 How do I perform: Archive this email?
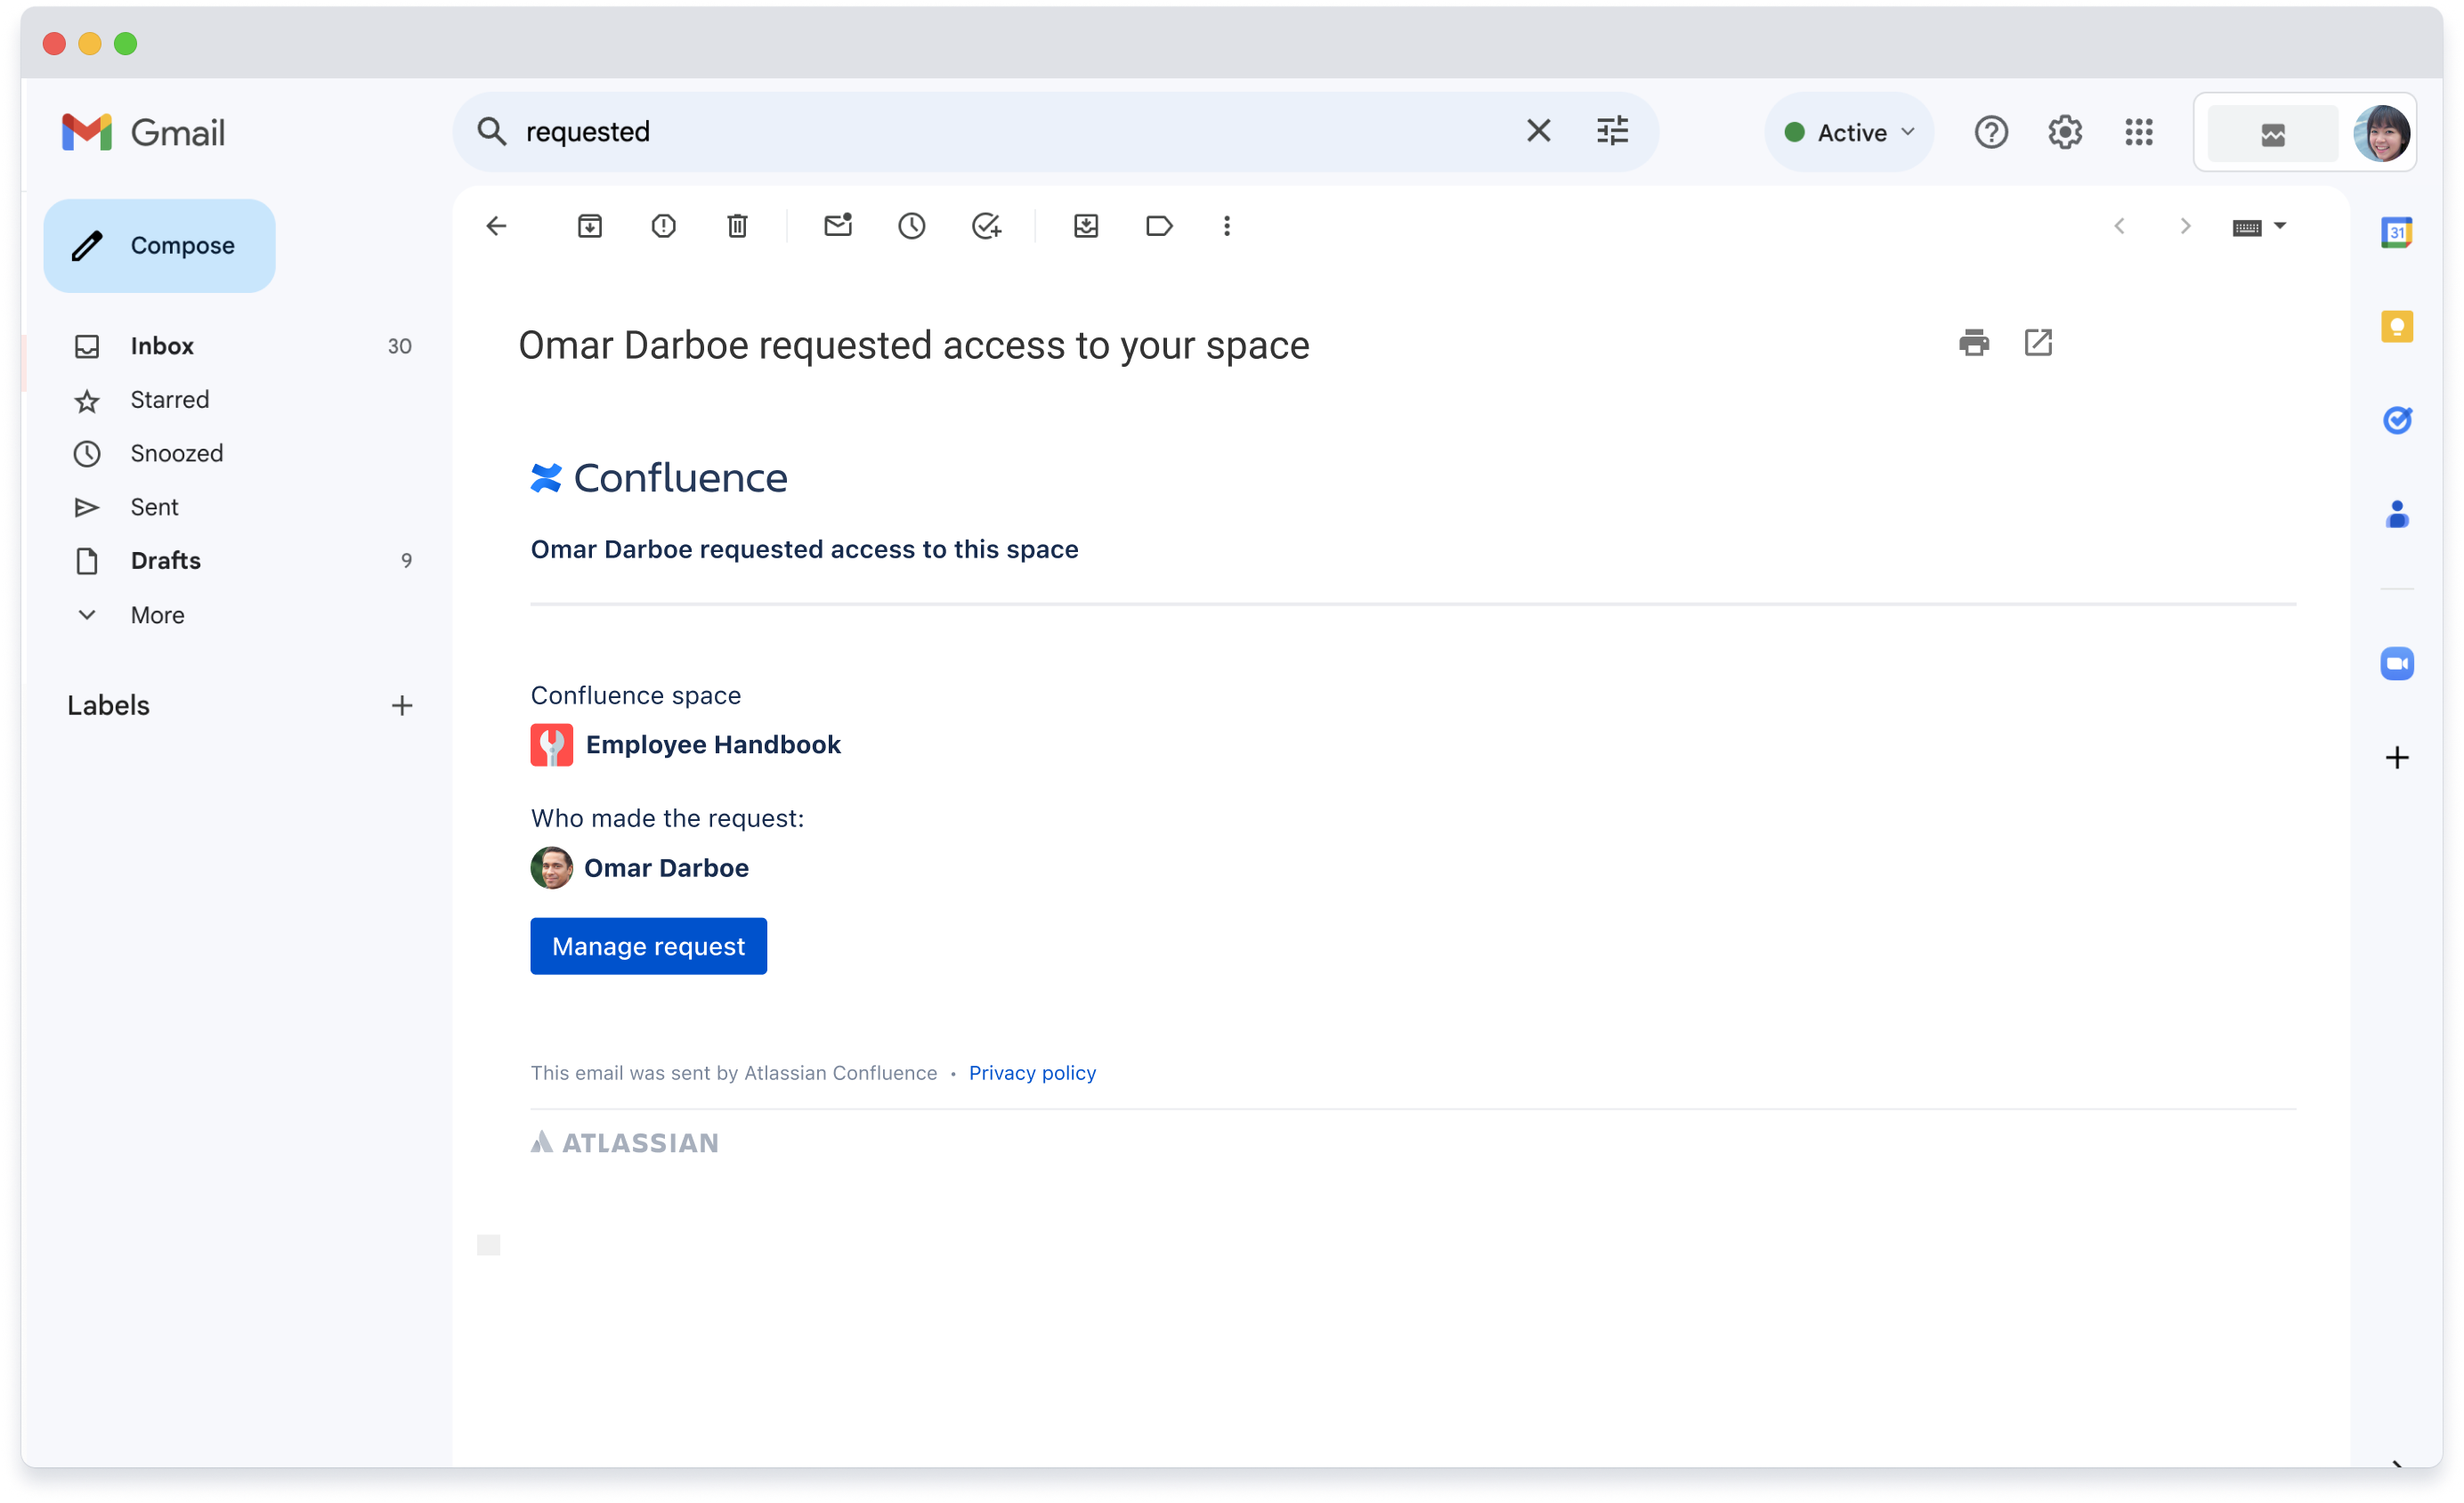590,226
